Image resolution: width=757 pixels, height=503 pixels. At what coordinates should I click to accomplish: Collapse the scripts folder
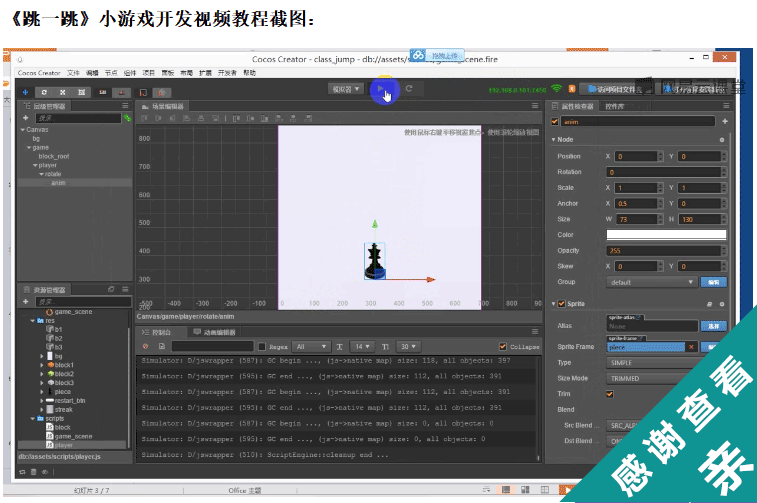pyautogui.click(x=32, y=419)
